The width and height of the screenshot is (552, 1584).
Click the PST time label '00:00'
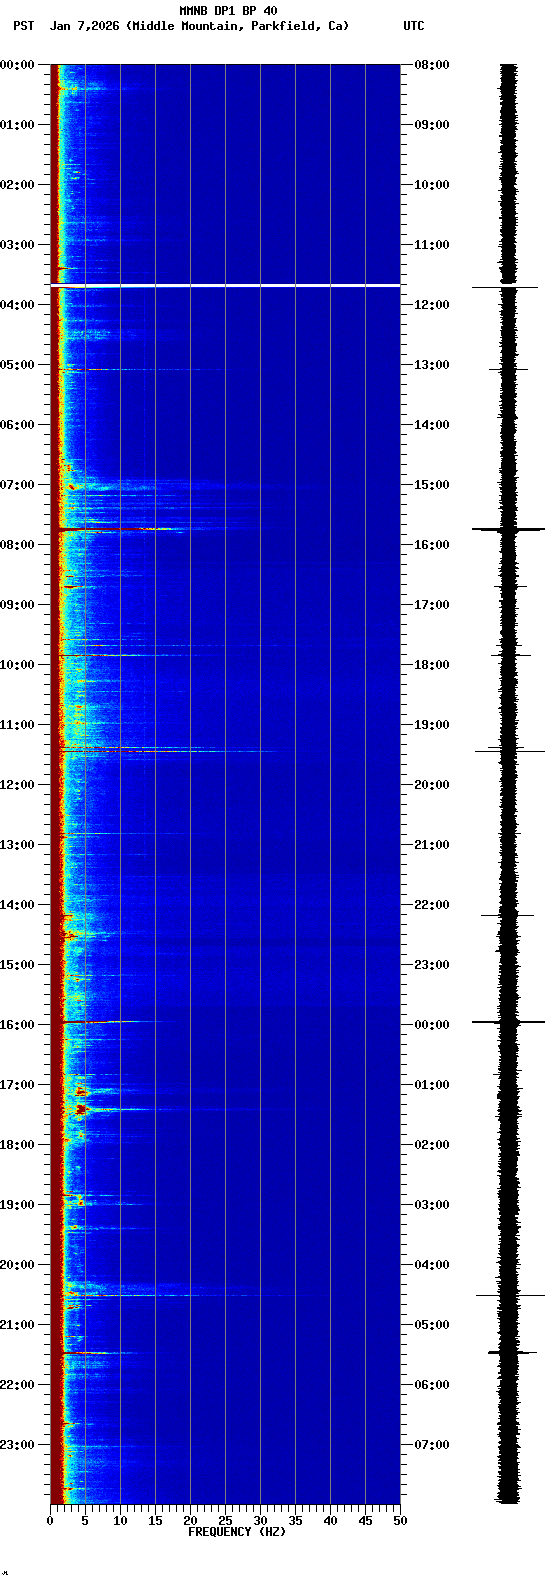pyautogui.click(x=18, y=65)
